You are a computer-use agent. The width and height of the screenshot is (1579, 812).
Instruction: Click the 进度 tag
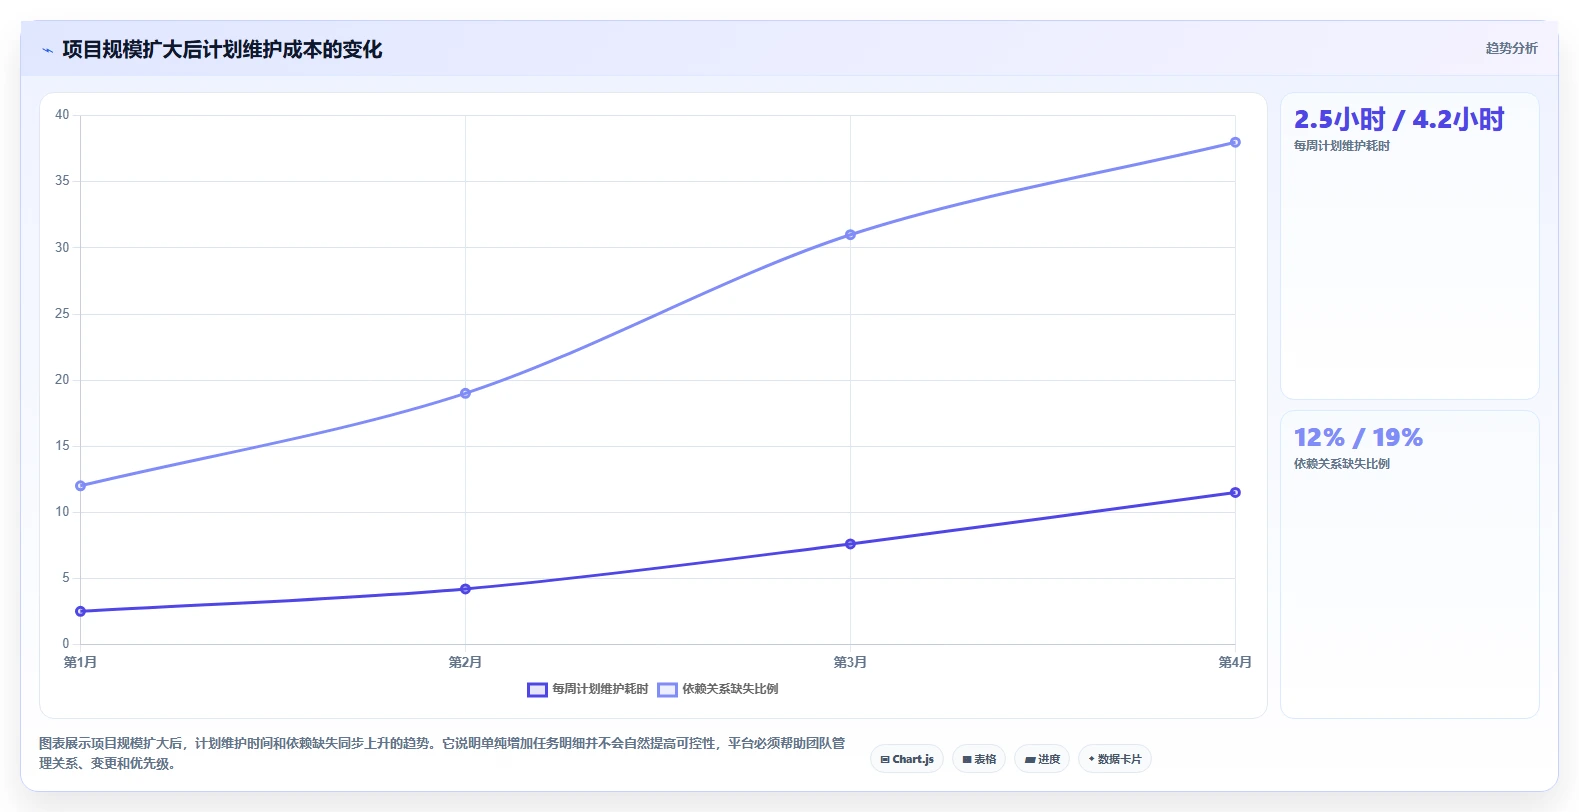click(1042, 759)
